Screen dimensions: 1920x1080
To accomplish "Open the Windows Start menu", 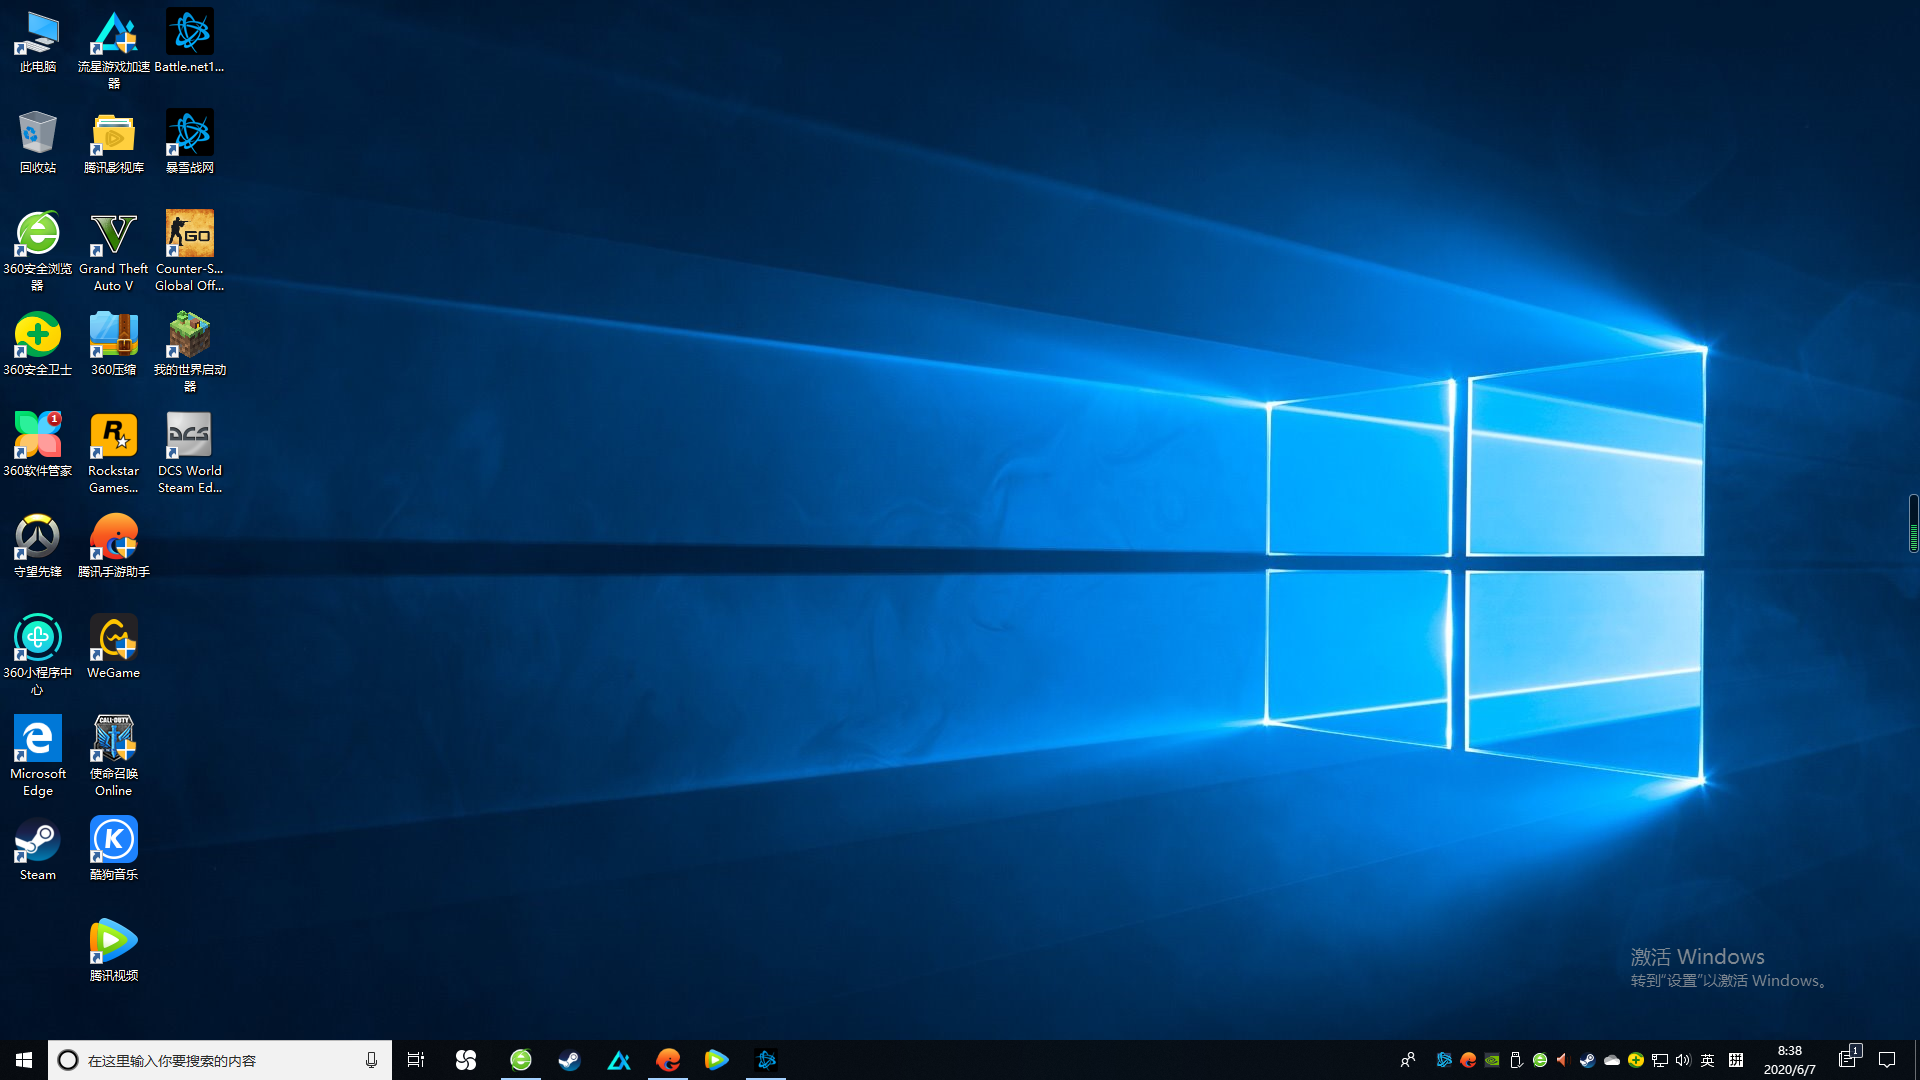I will (24, 1060).
